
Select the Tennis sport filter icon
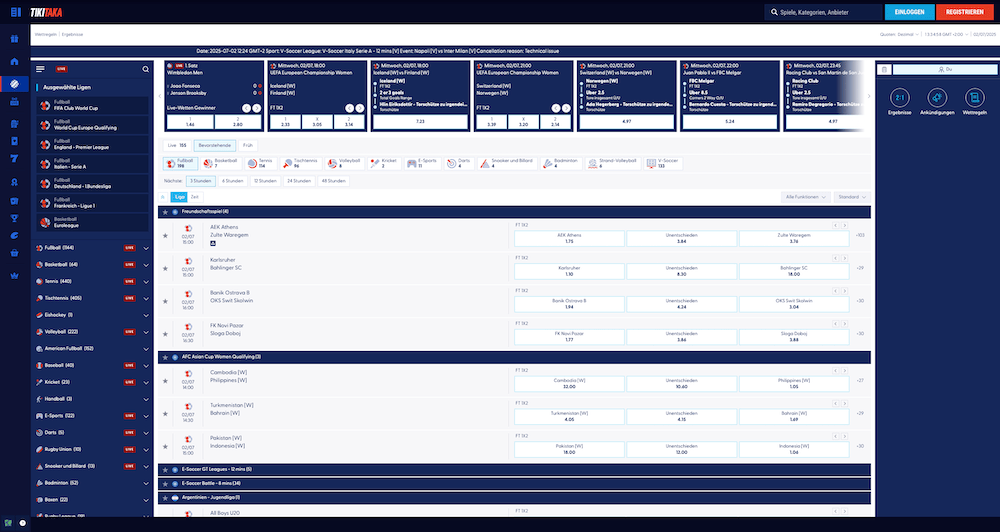click(265, 162)
